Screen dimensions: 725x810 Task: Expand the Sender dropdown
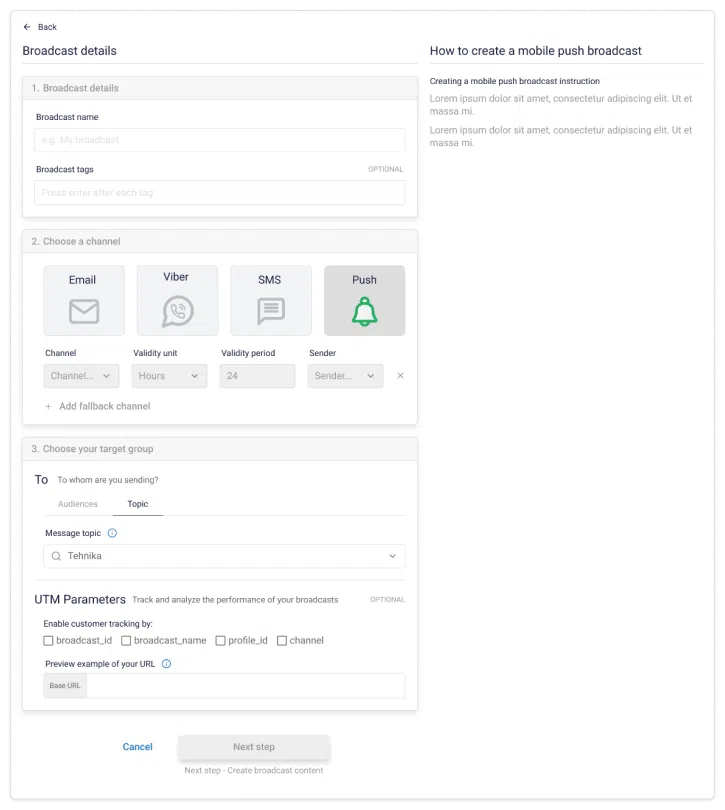[345, 376]
